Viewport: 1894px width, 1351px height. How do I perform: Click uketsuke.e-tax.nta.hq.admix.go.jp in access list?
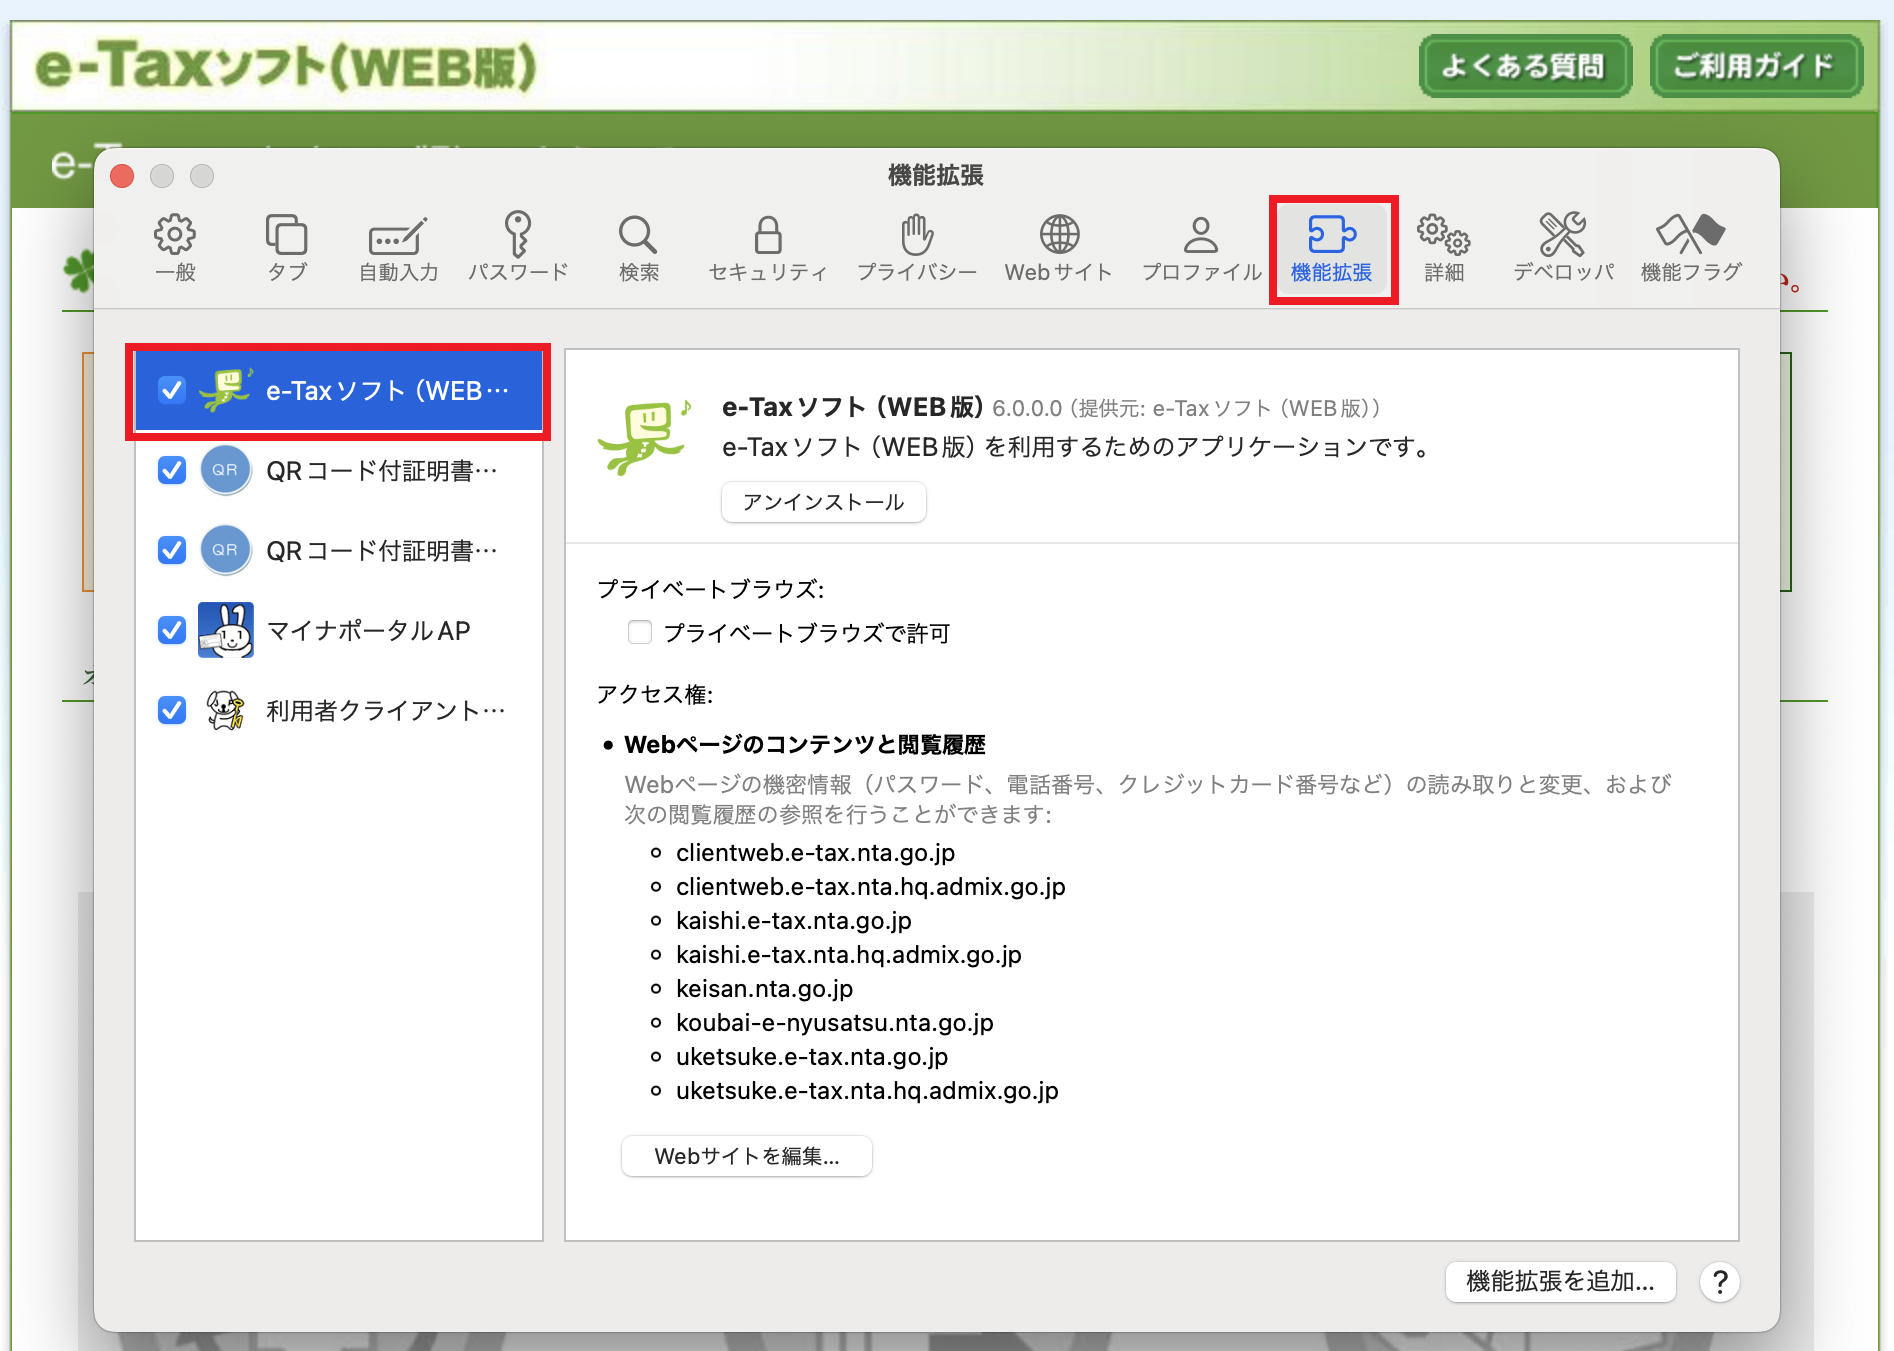coord(867,1091)
